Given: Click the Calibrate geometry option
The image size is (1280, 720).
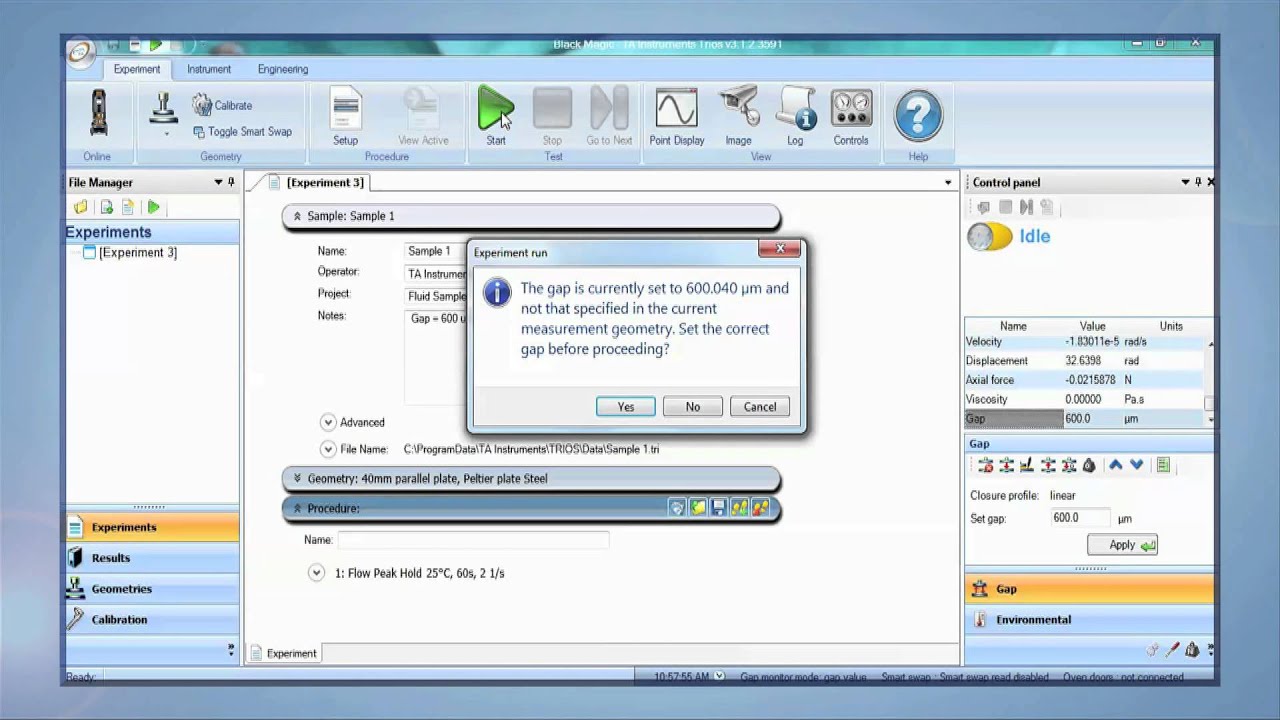Looking at the screenshot, I should [222, 105].
